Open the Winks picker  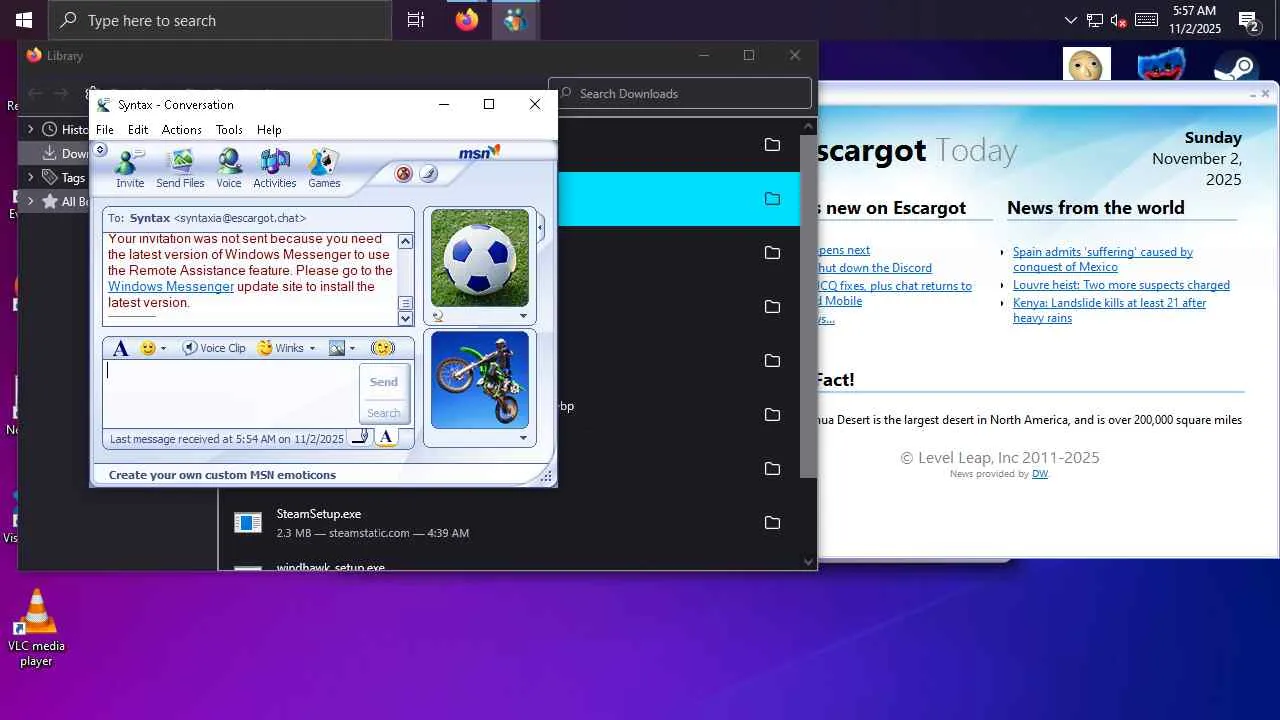pyautogui.click(x=281, y=348)
